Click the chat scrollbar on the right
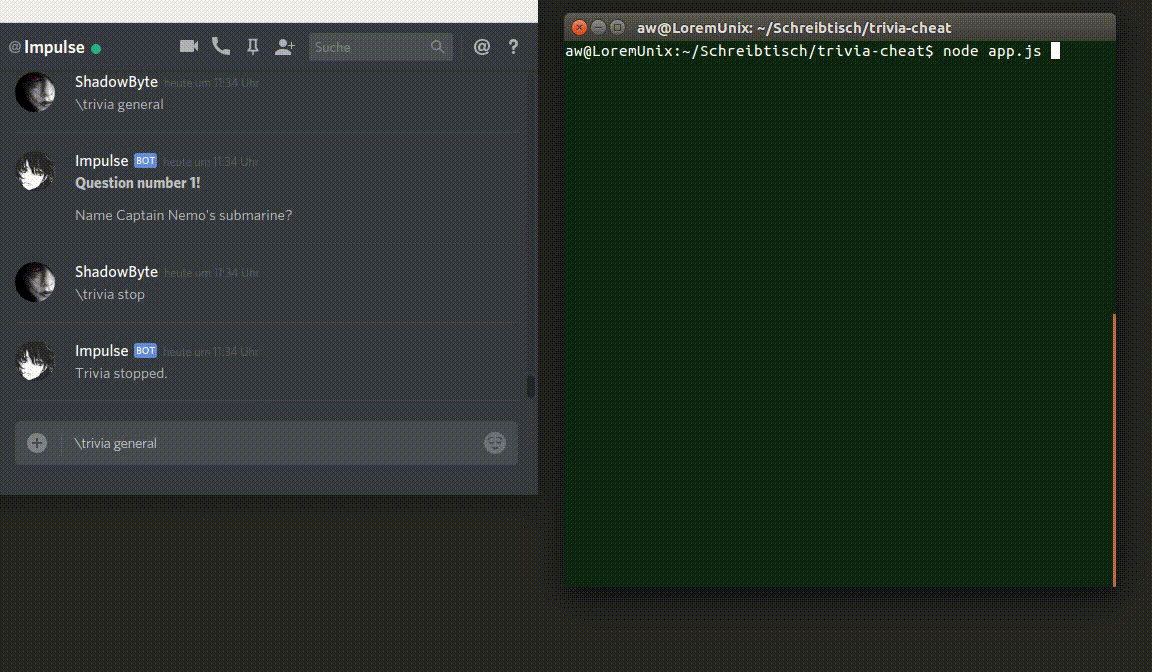 531,385
